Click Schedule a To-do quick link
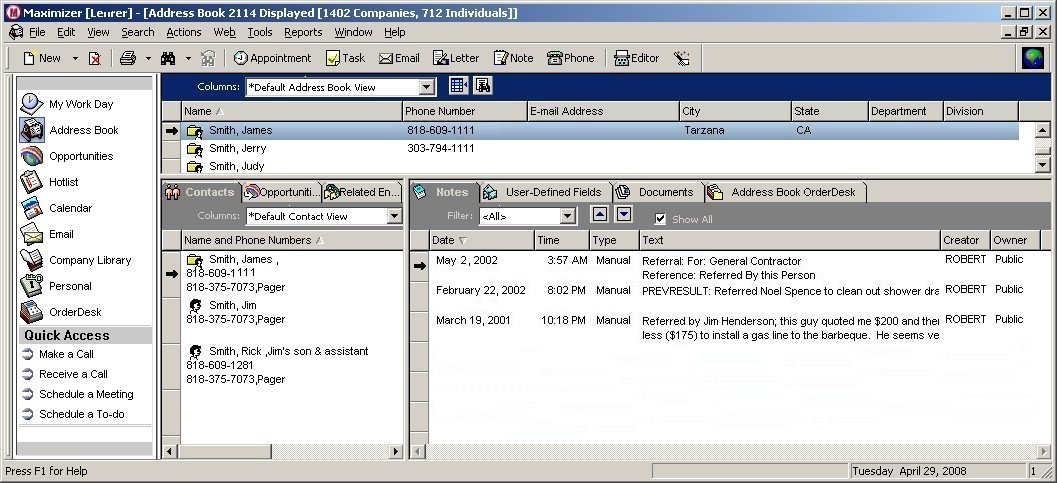1057x483 pixels. [82, 414]
